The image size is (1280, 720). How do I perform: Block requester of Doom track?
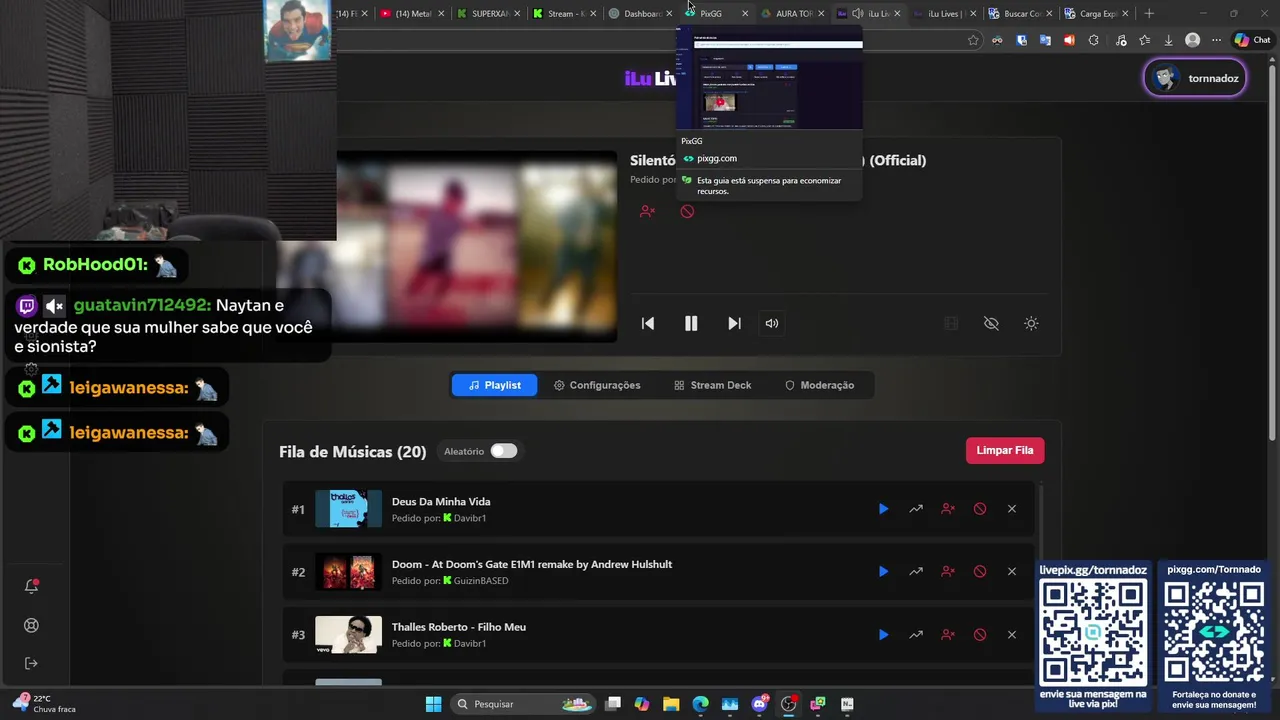click(948, 572)
